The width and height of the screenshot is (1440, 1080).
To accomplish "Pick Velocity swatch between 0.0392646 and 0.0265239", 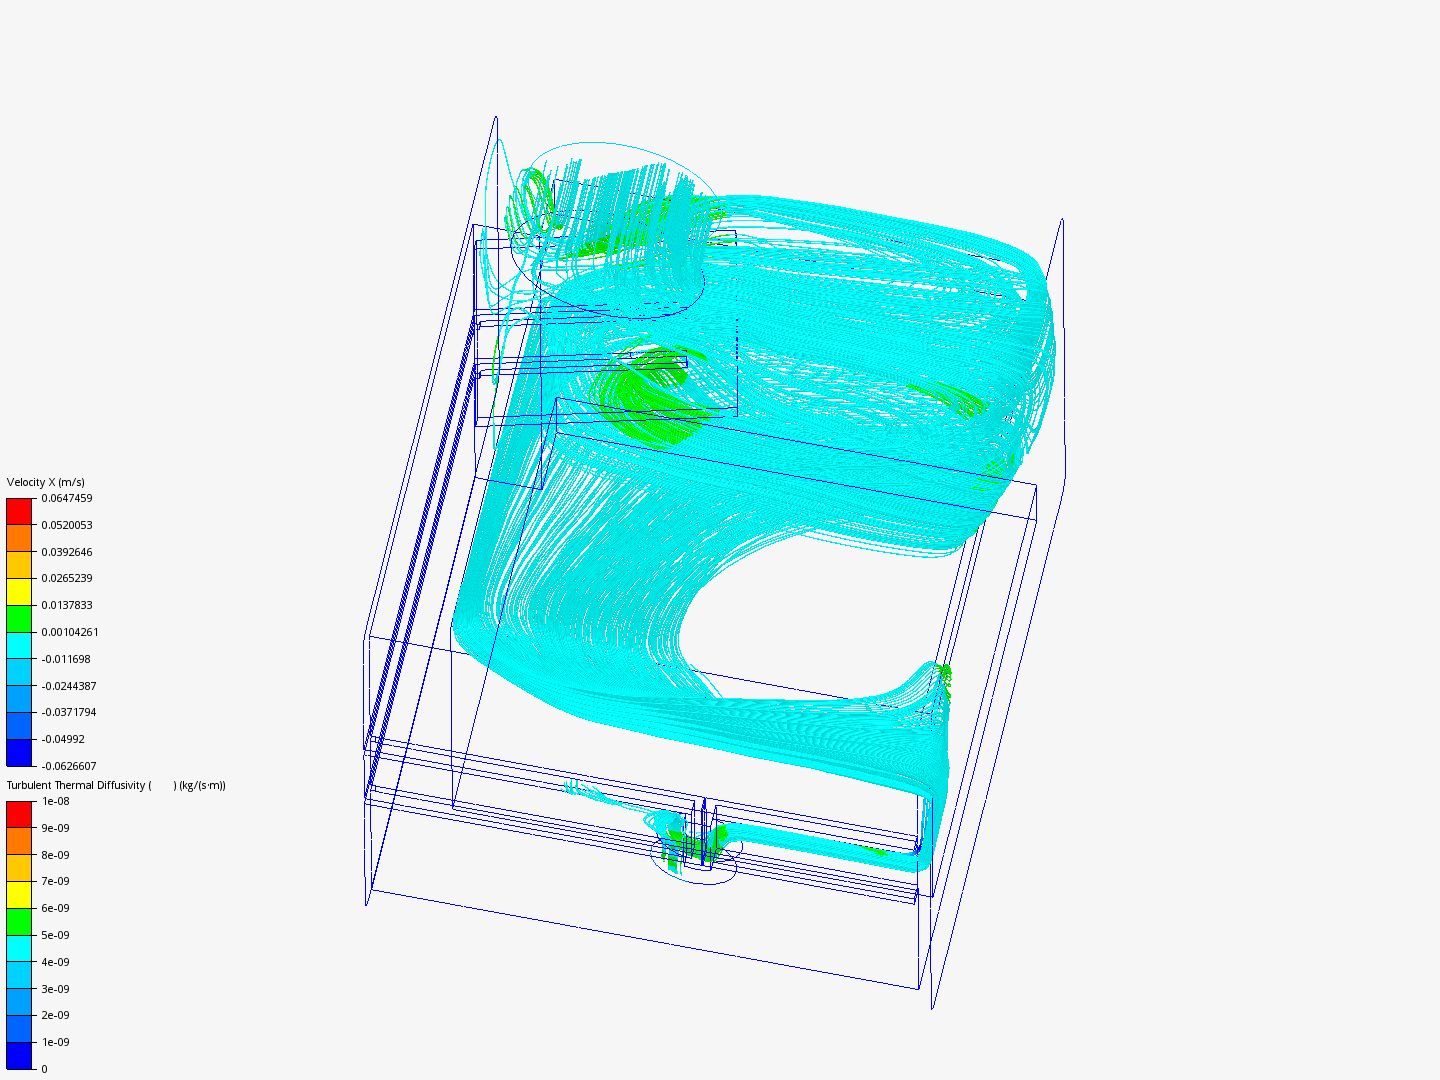I will [x=19, y=565].
